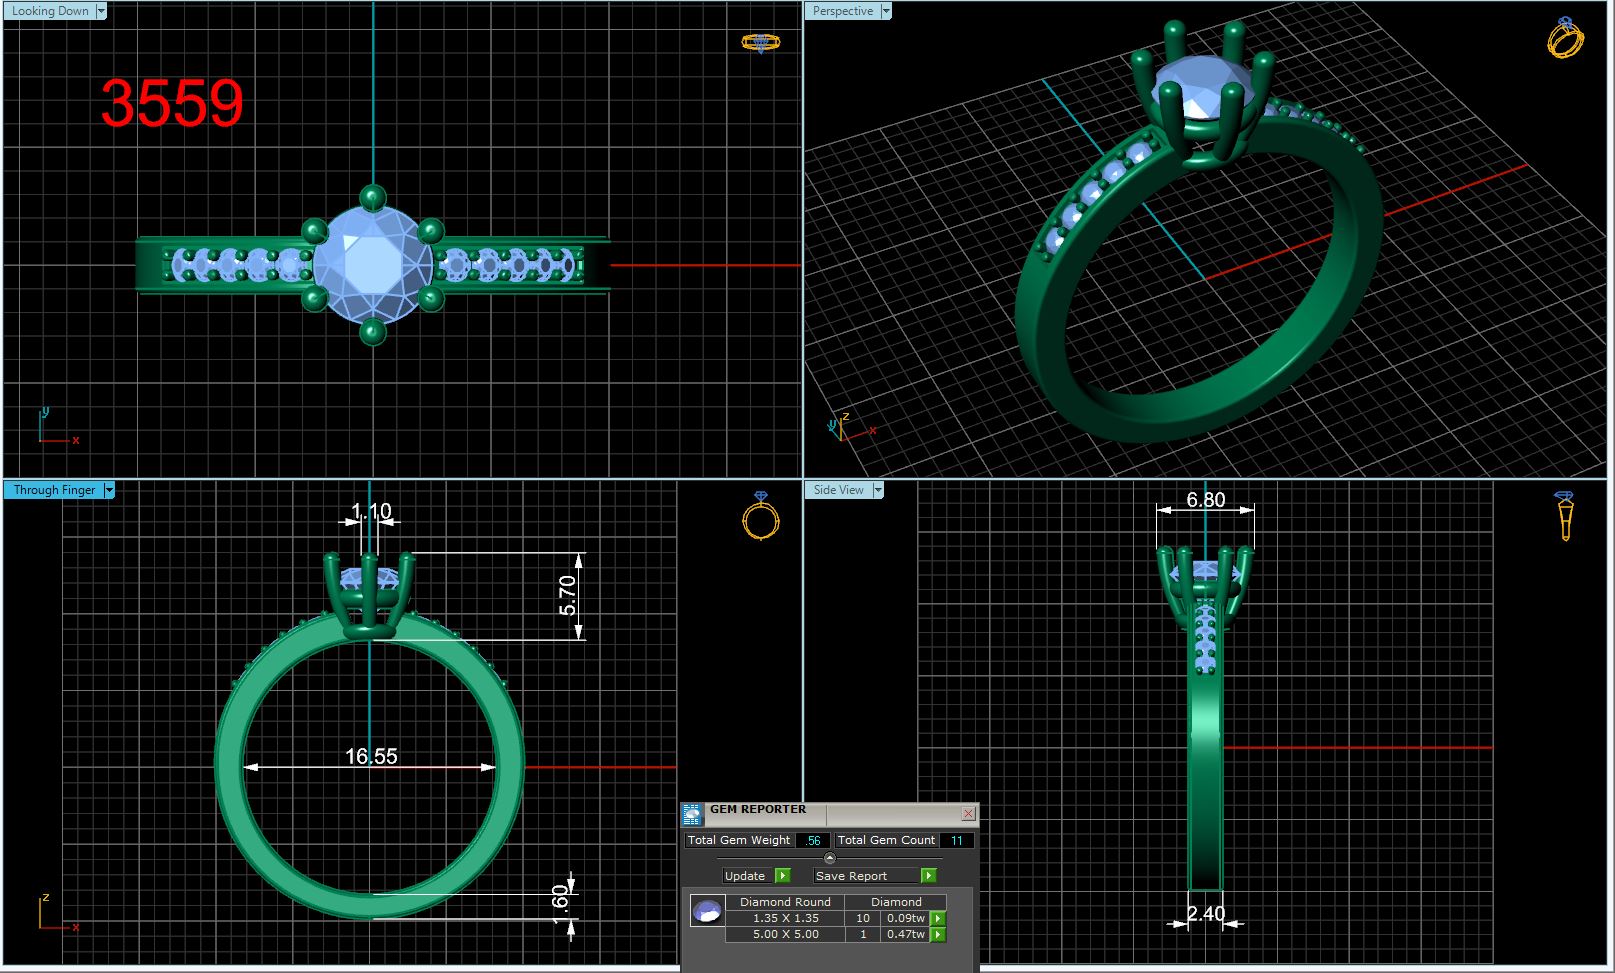Click the ring orientation icon in Perspective view
Screen dimensions: 1615x973
pyautogui.click(x=1565, y=38)
